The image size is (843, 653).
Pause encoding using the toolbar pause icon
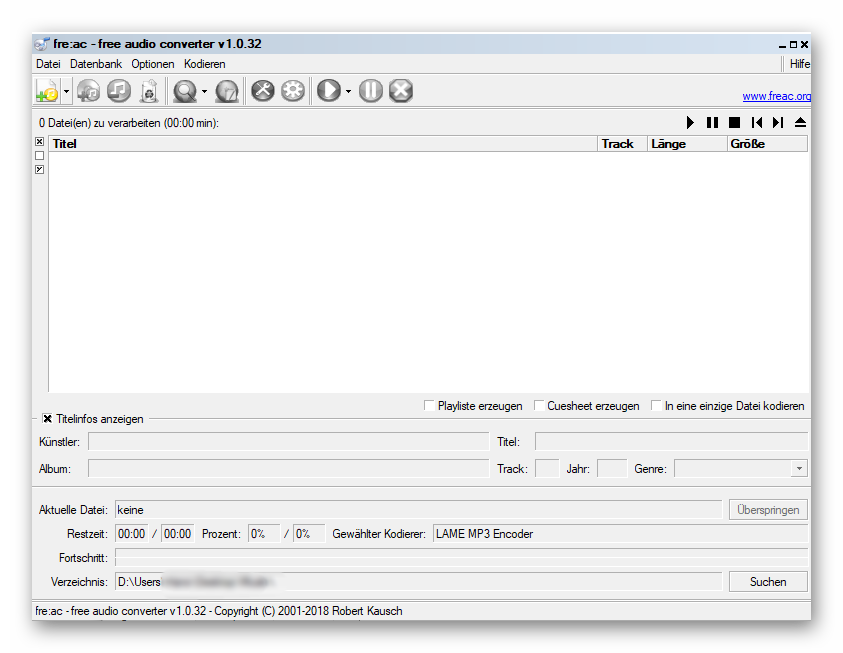tap(370, 91)
